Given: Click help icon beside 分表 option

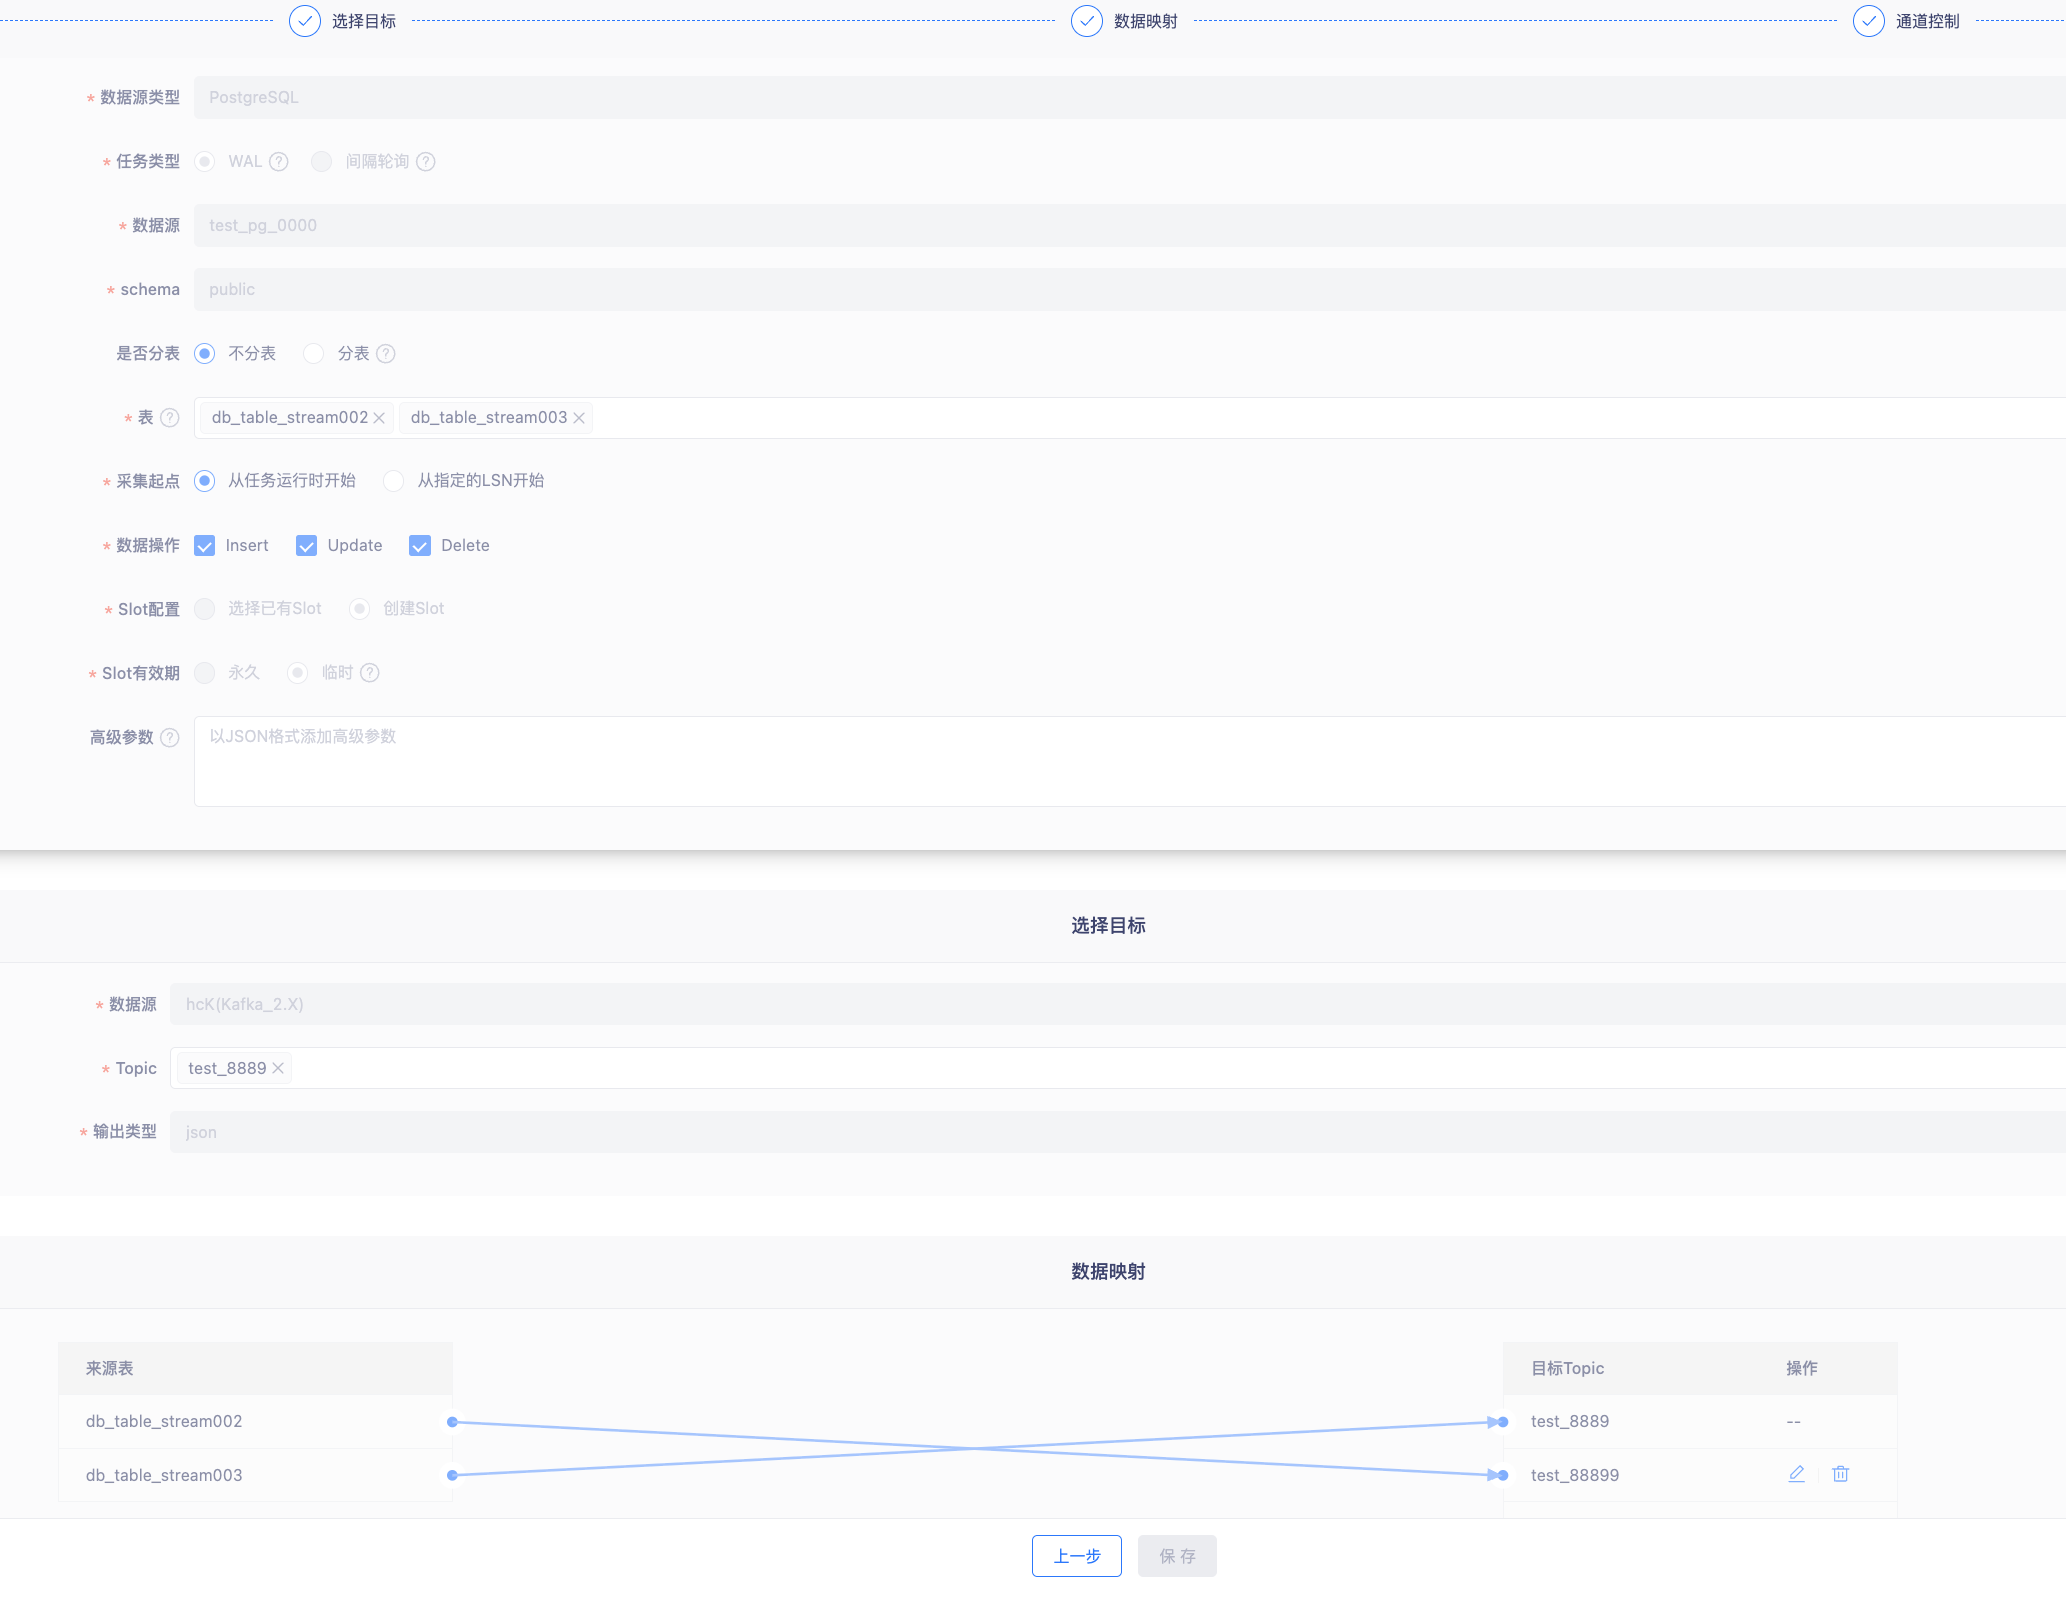Looking at the screenshot, I should [x=386, y=354].
